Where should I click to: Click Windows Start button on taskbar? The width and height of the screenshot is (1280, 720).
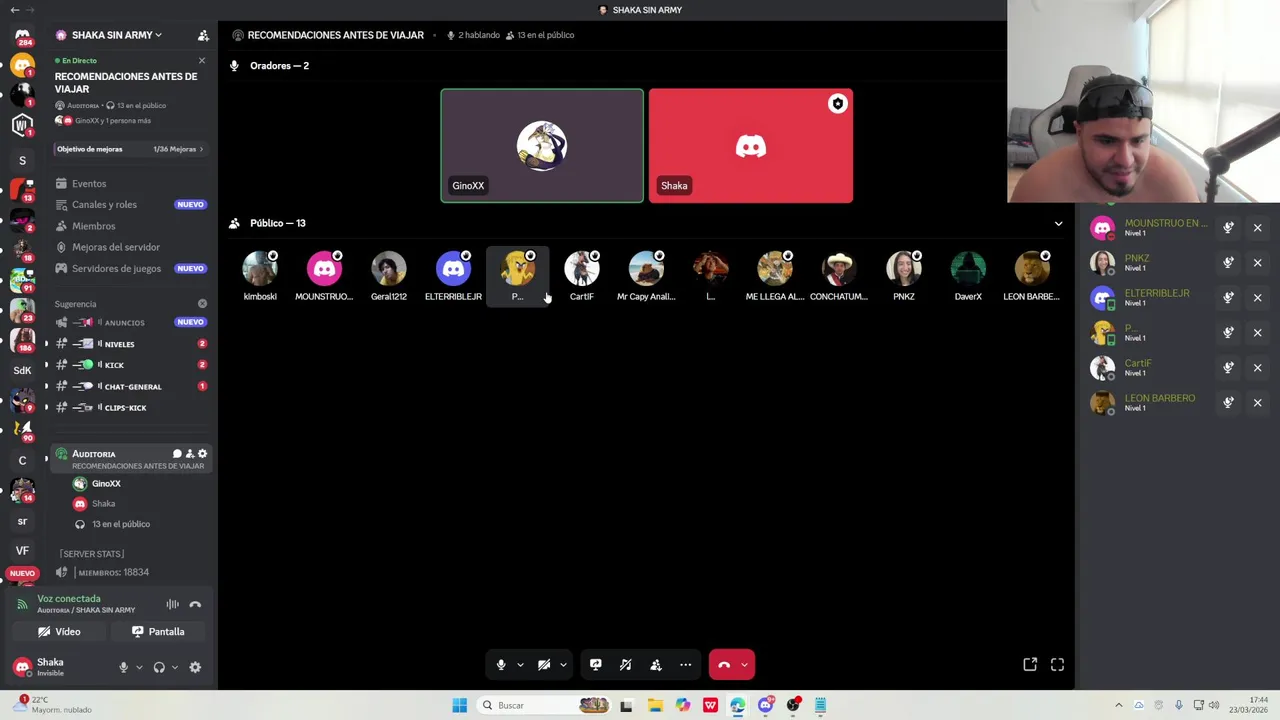tap(459, 705)
